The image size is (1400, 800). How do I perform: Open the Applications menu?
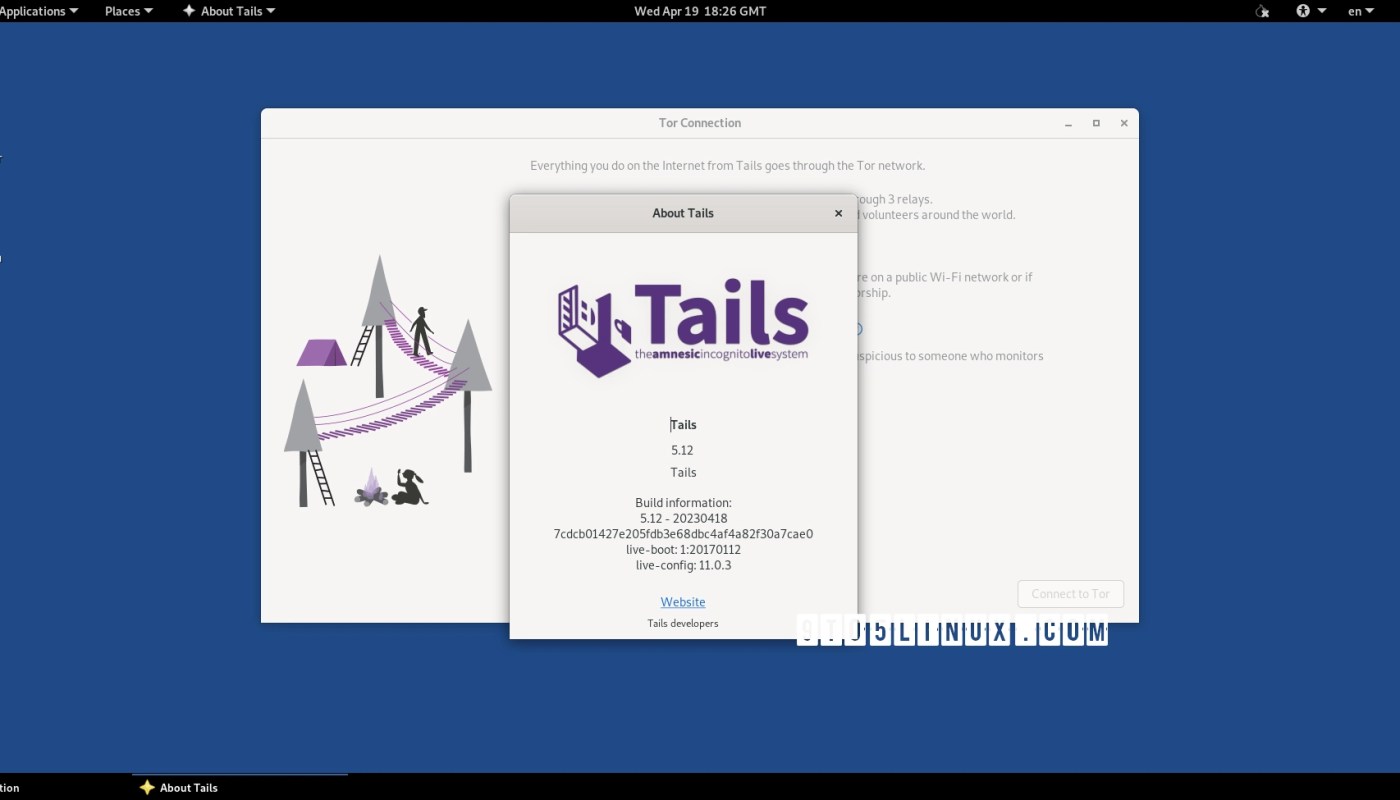tap(39, 11)
